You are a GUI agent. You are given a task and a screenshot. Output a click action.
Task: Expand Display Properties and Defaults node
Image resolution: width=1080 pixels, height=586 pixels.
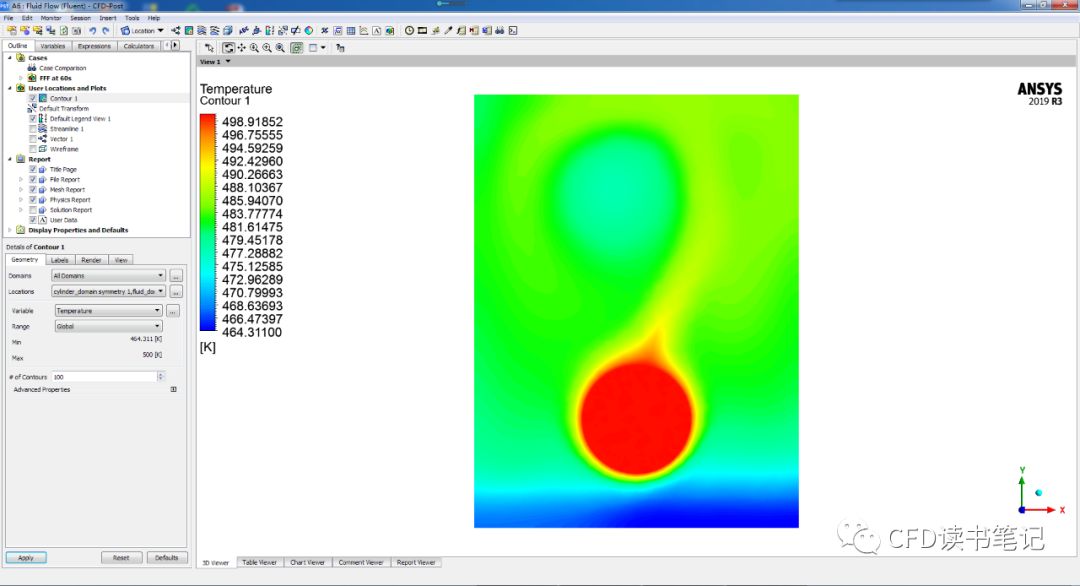10,230
